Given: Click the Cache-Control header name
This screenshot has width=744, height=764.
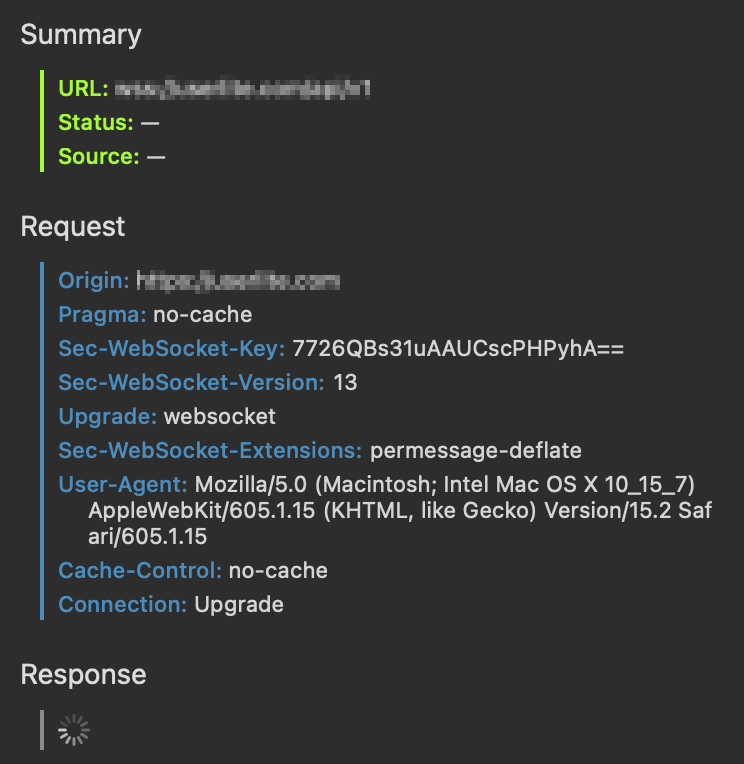Looking at the screenshot, I should [140, 571].
